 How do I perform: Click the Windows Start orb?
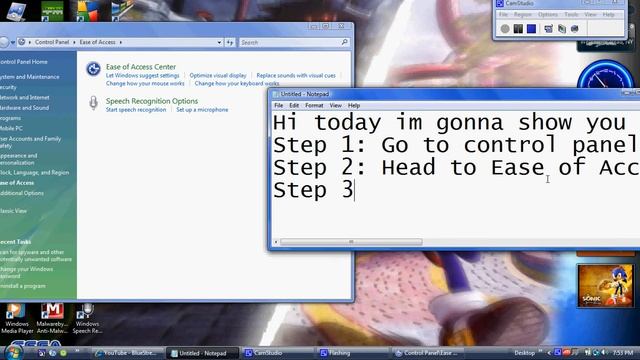(14, 353)
